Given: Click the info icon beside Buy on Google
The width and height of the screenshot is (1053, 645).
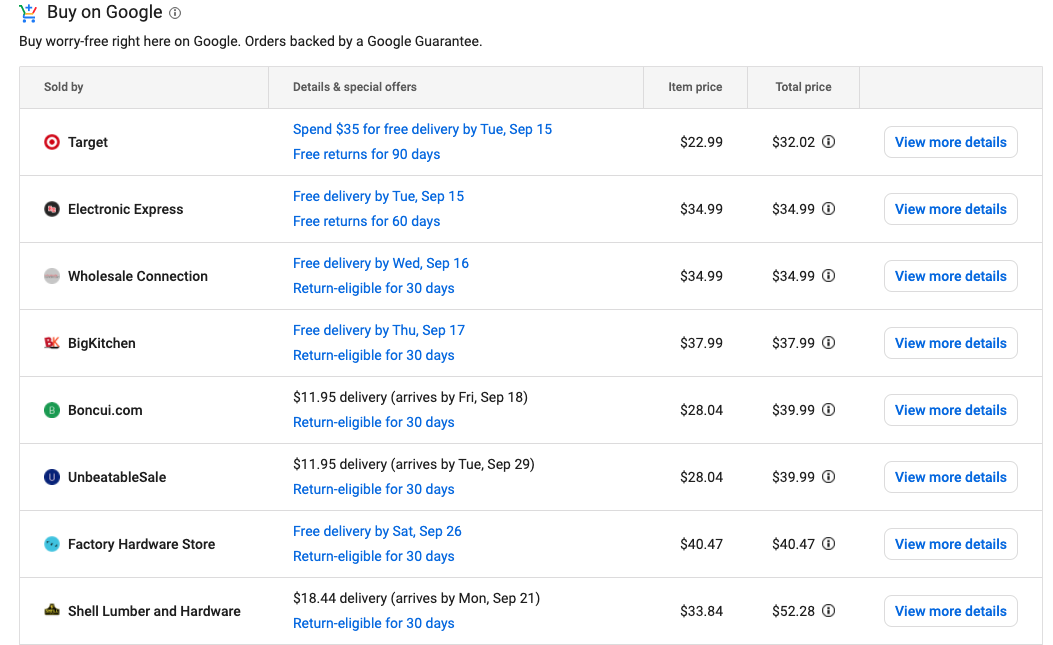Looking at the screenshot, I should (x=175, y=13).
